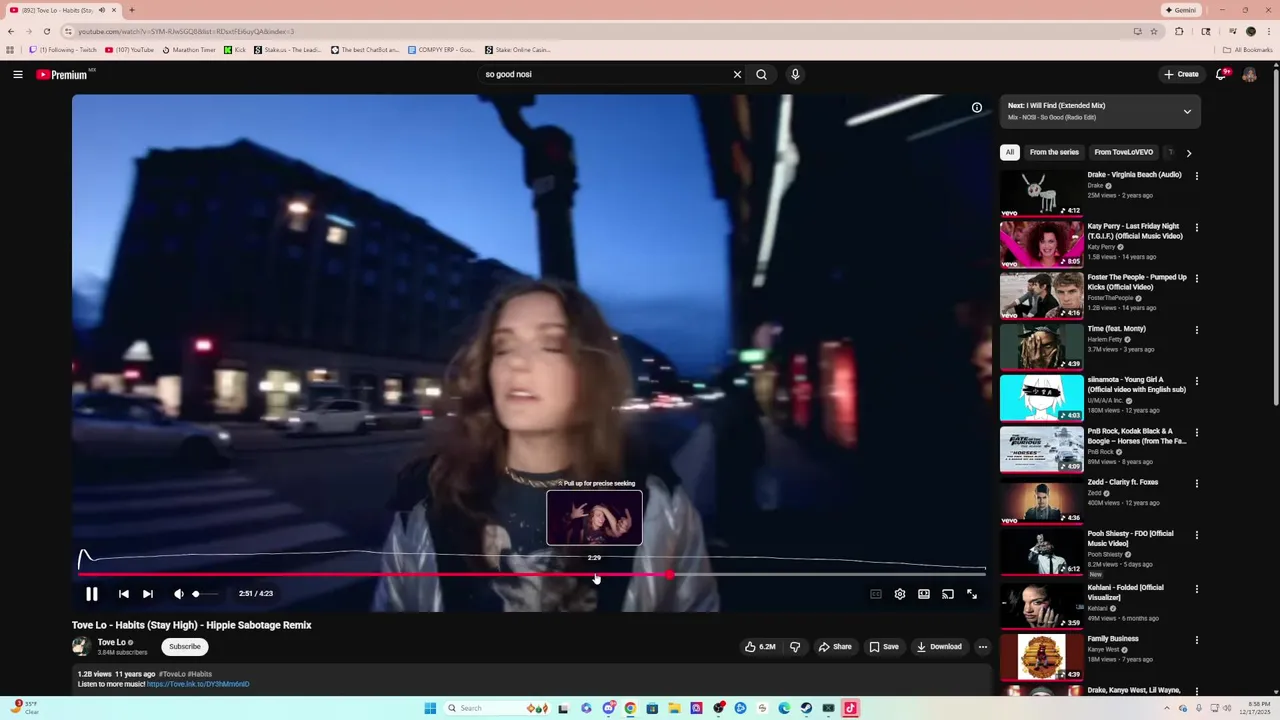Go back in Chrome
Screen dimensions: 1280x720
[11, 31]
